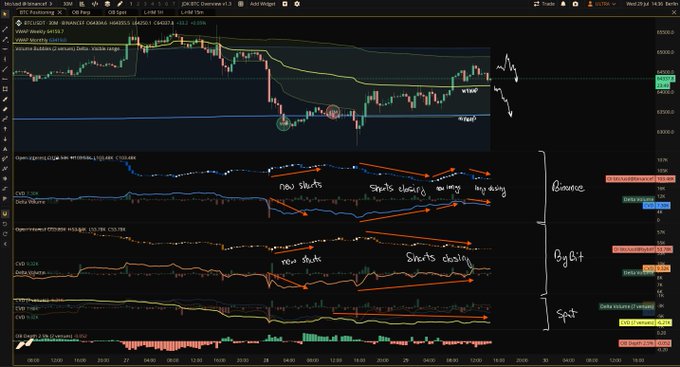Click the Binance logo beside BTCUSDT
The width and height of the screenshot is (680, 367).
pyautogui.click(x=19, y=23)
